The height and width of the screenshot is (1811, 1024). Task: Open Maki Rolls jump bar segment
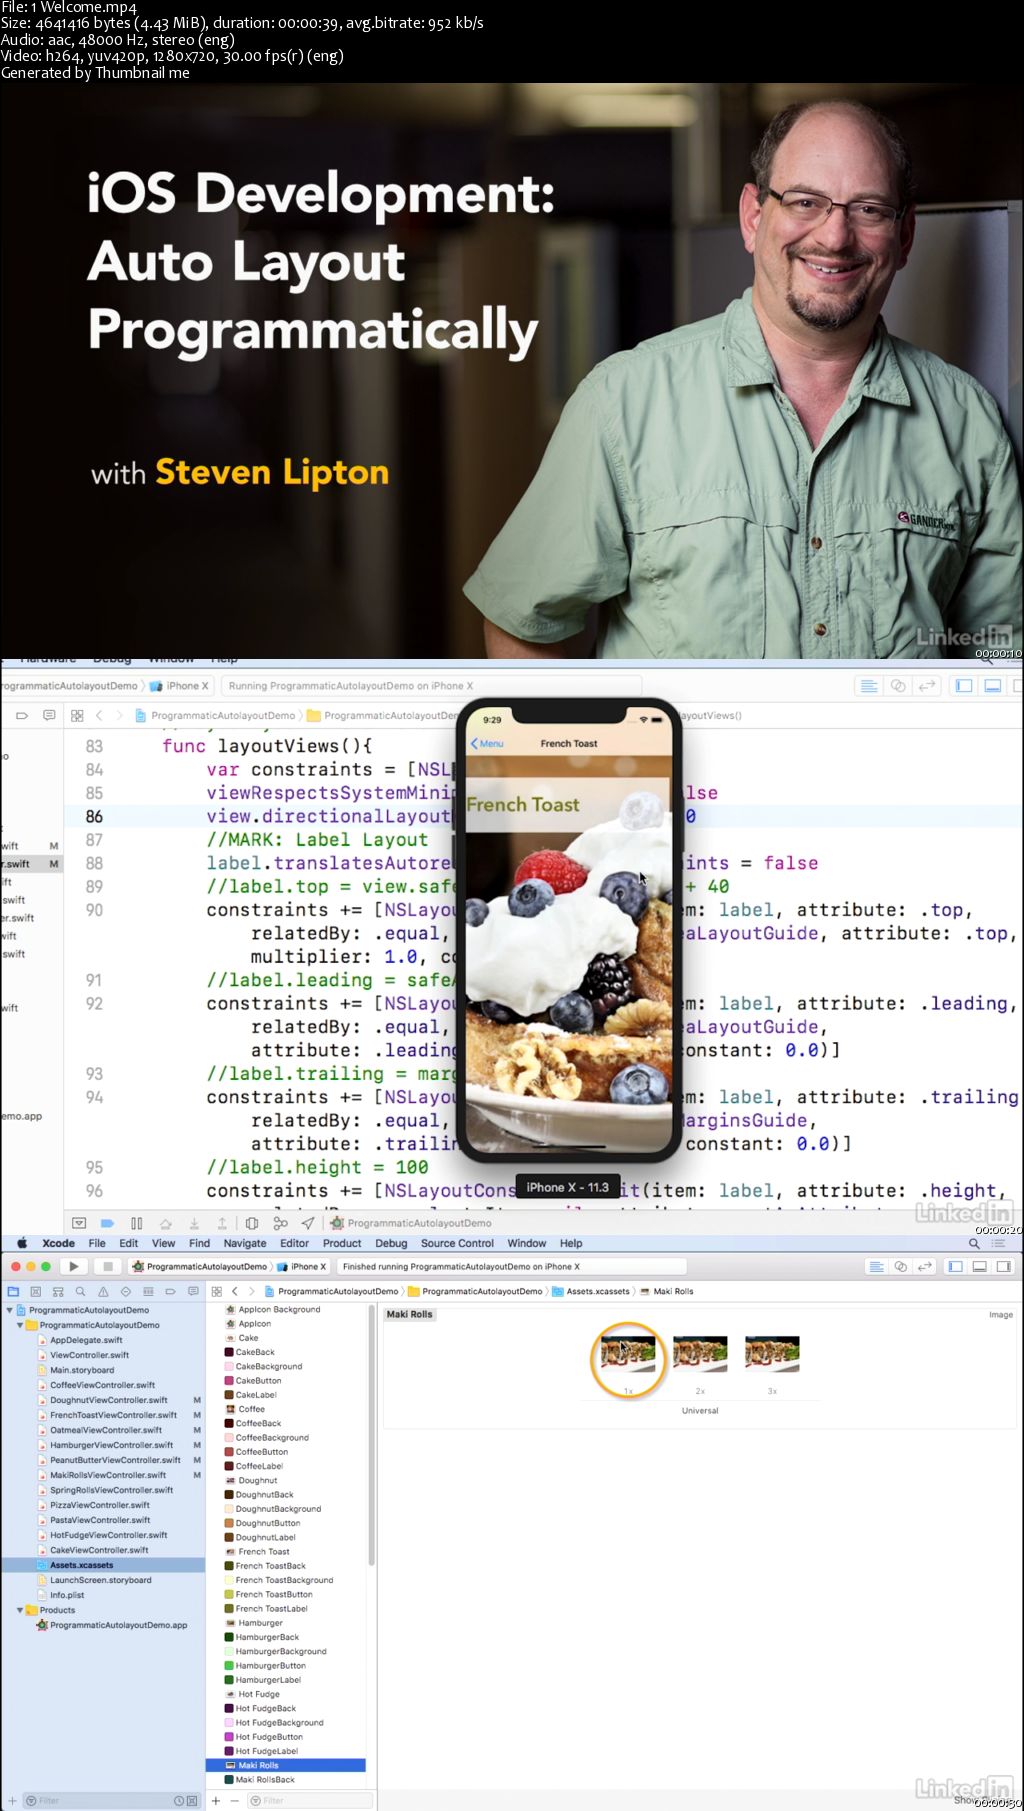coord(667,1291)
